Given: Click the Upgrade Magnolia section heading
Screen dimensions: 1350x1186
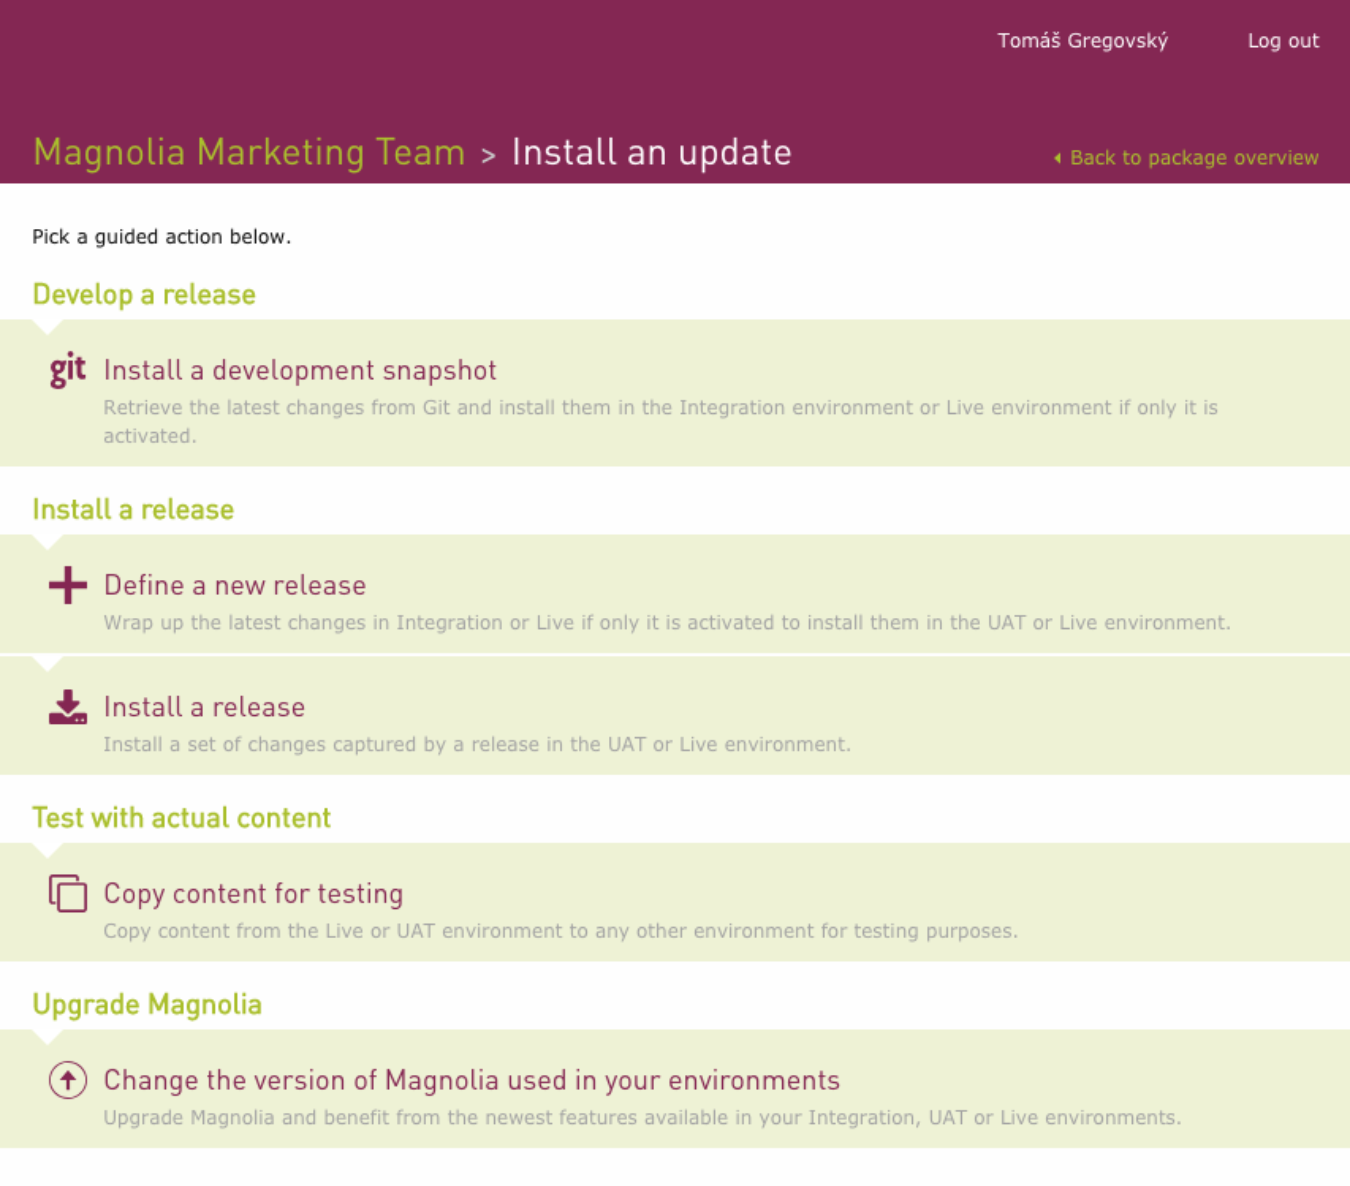Looking at the screenshot, I should coord(147,1004).
